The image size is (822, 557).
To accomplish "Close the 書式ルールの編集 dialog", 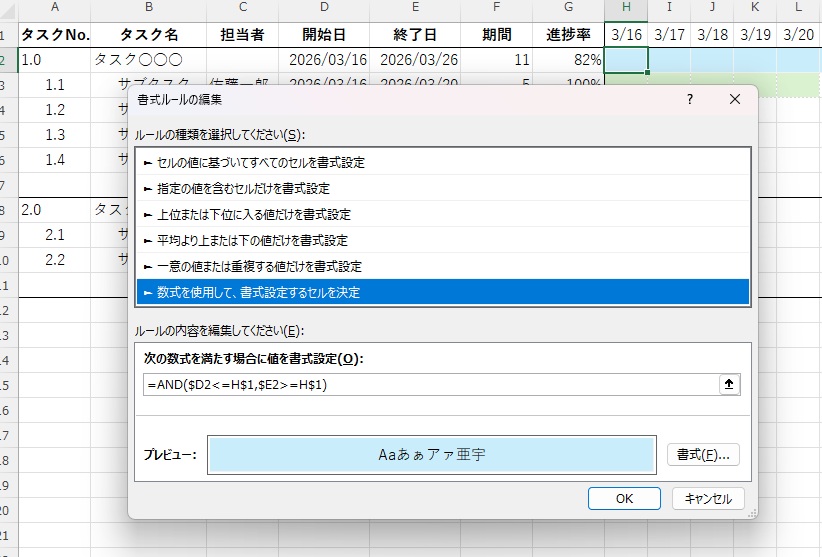I will [x=735, y=99].
